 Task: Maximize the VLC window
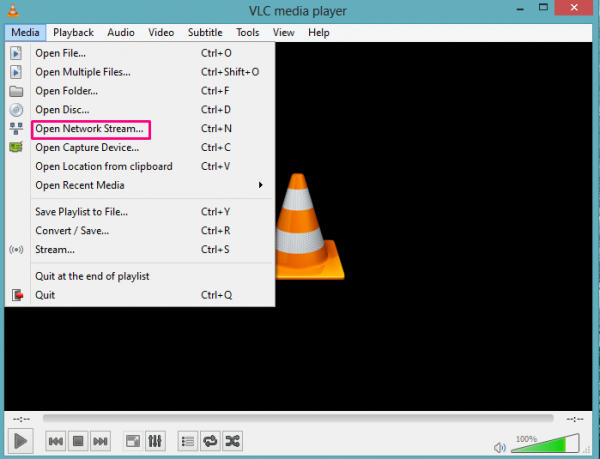pos(543,8)
